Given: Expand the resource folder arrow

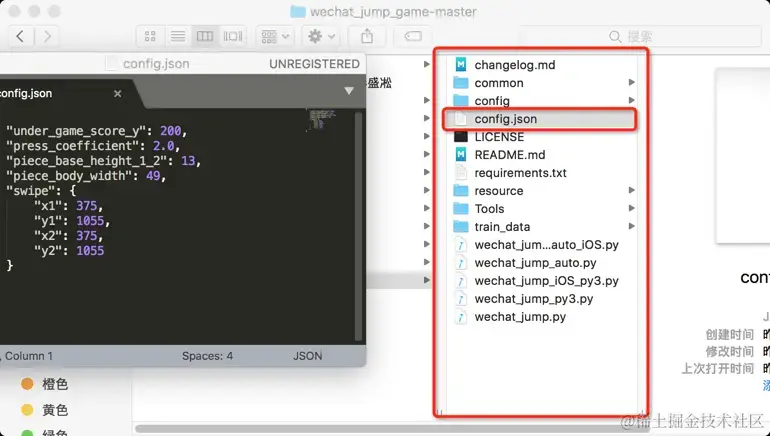Looking at the screenshot, I should (632, 190).
